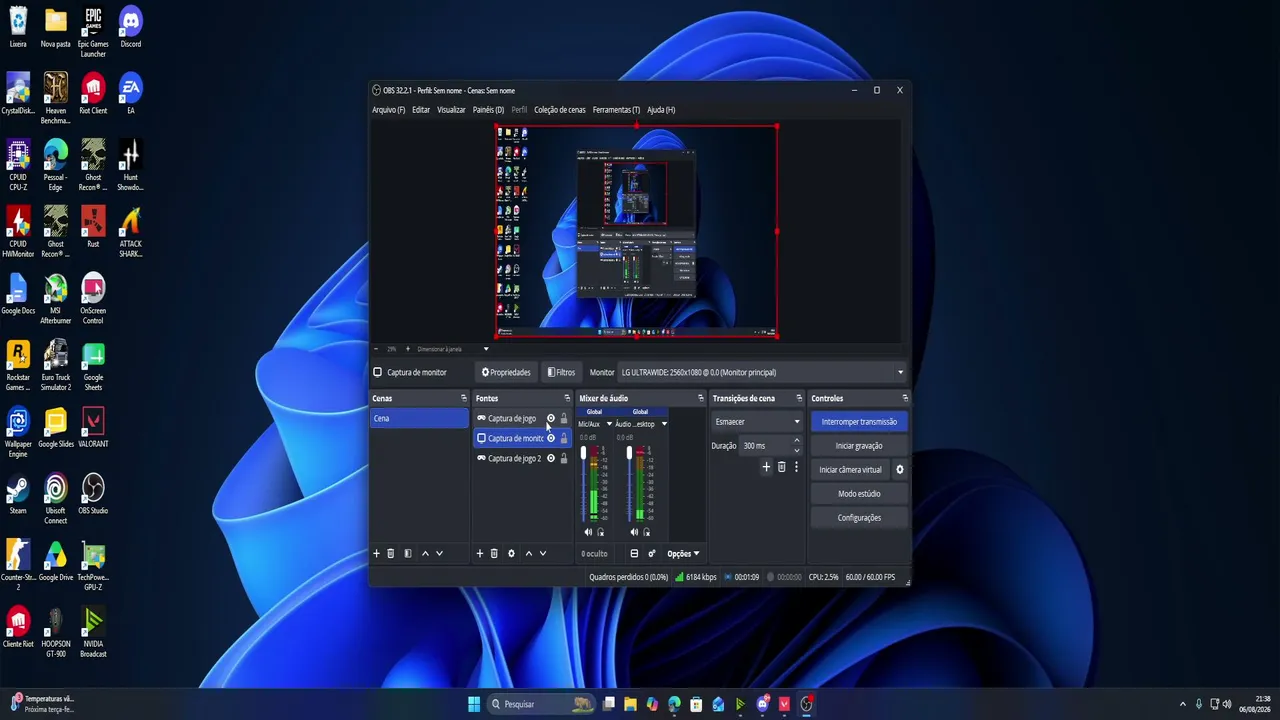Open virtual camera settings gear
Screen dimensions: 1280x720
[x=899, y=470]
